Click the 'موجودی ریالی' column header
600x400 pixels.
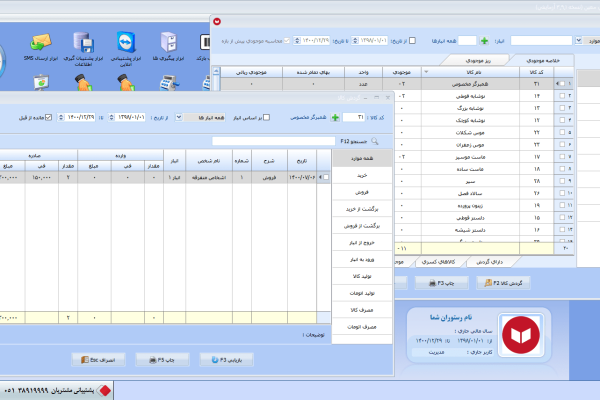tap(251, 72)
